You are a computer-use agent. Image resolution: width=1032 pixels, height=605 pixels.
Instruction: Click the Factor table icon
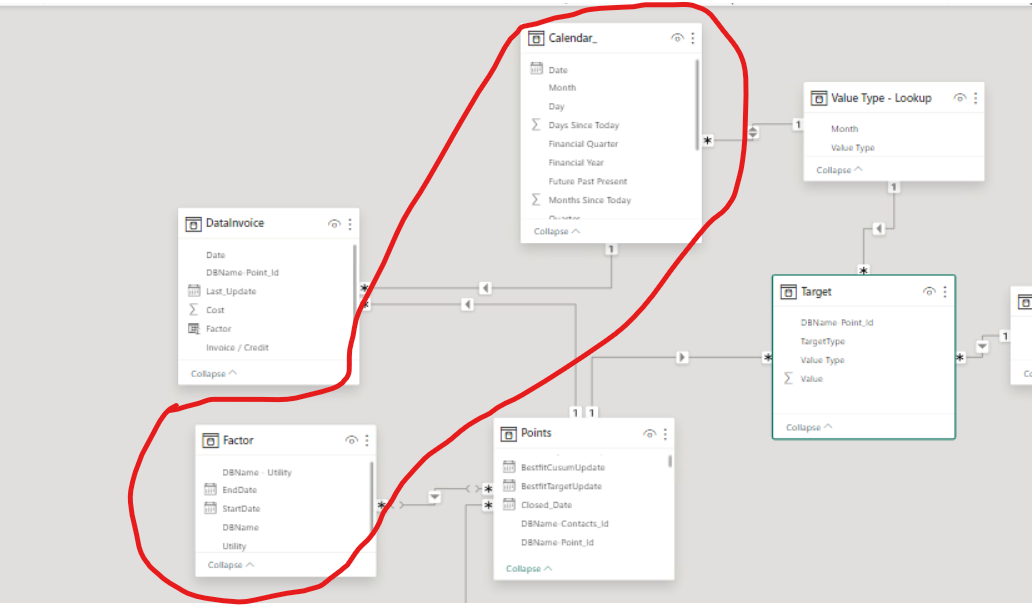210,440
